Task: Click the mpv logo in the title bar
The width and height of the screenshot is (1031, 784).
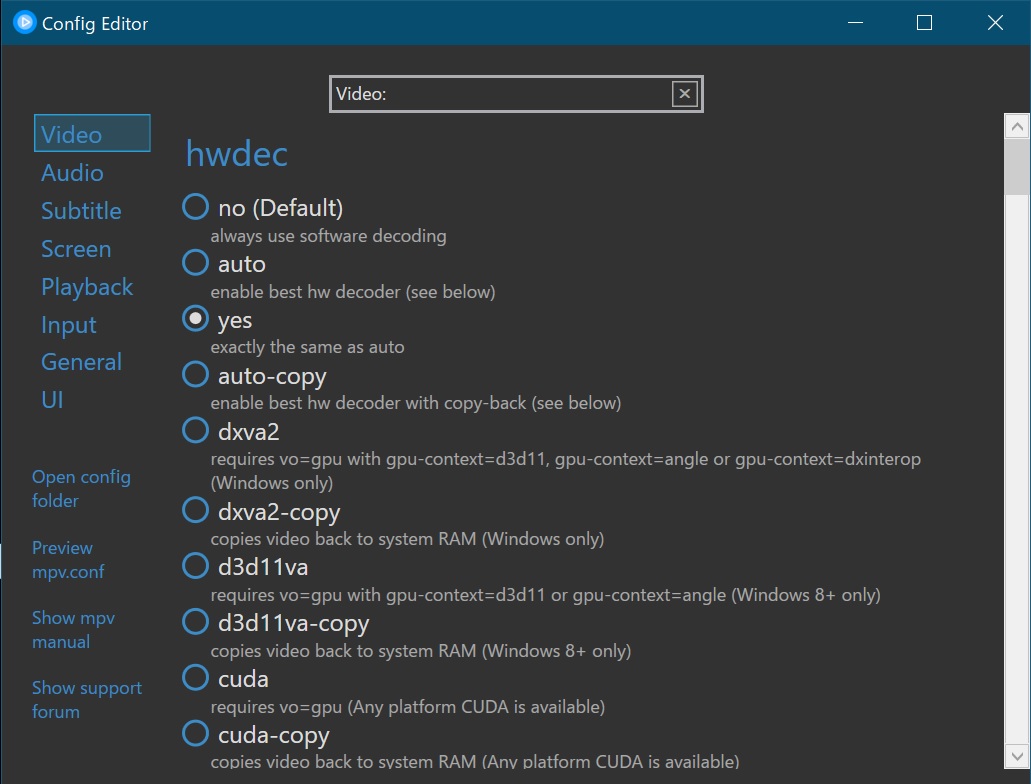Action: point(25,22)
